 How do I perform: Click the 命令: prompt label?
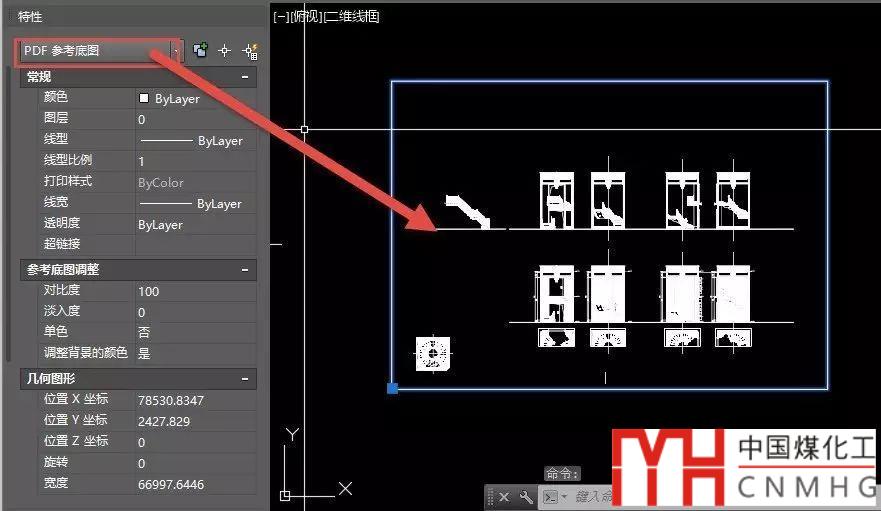click(x=562, y=474)
